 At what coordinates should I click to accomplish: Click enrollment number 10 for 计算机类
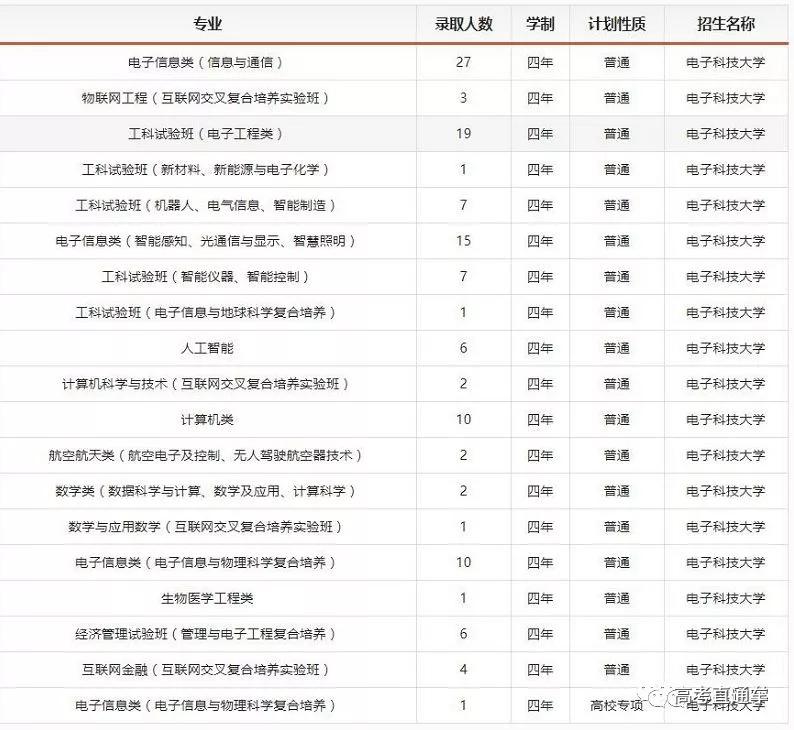(x=463, y=419)
